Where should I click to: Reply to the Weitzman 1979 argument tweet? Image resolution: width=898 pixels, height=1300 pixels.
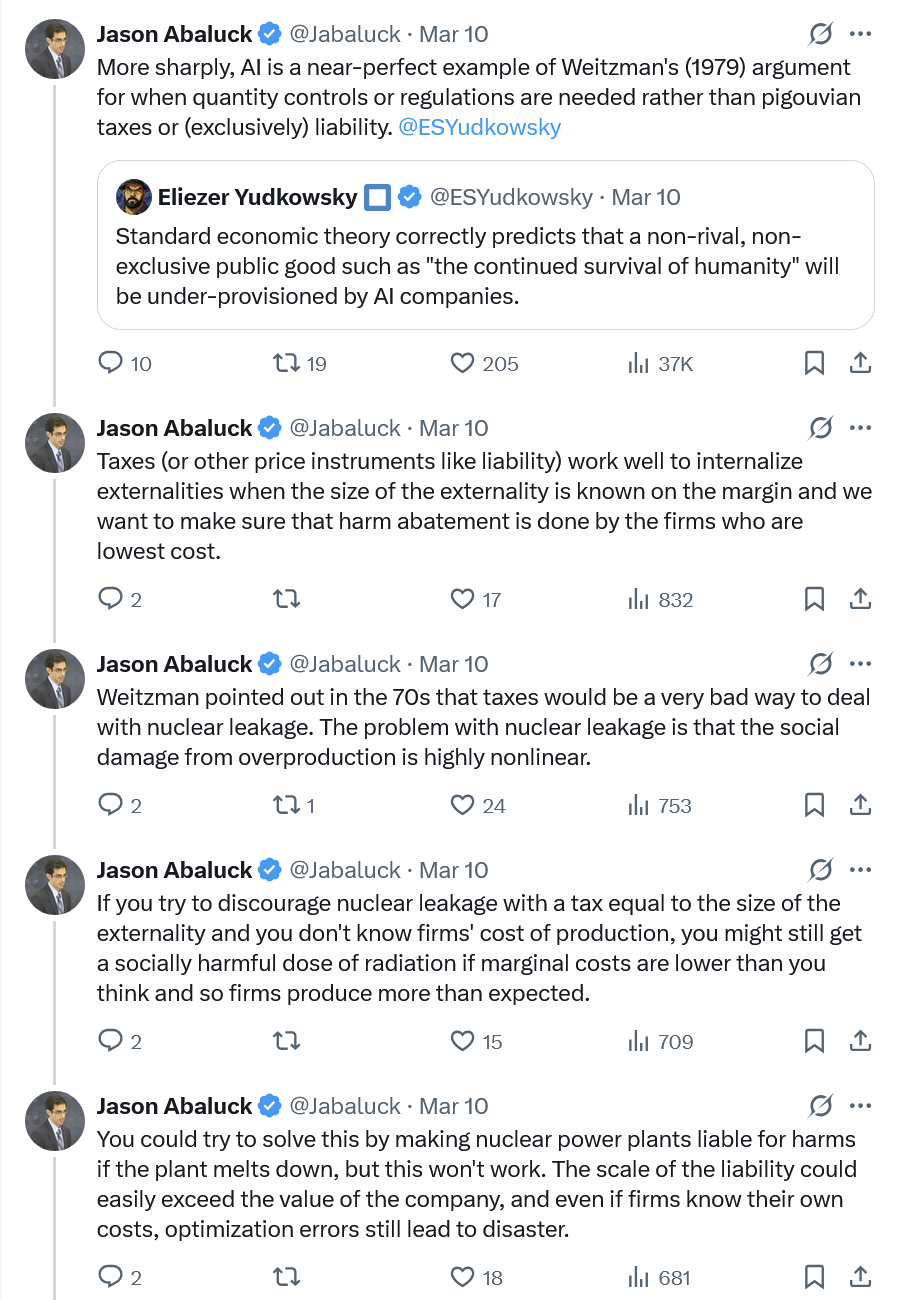[111, 364]
